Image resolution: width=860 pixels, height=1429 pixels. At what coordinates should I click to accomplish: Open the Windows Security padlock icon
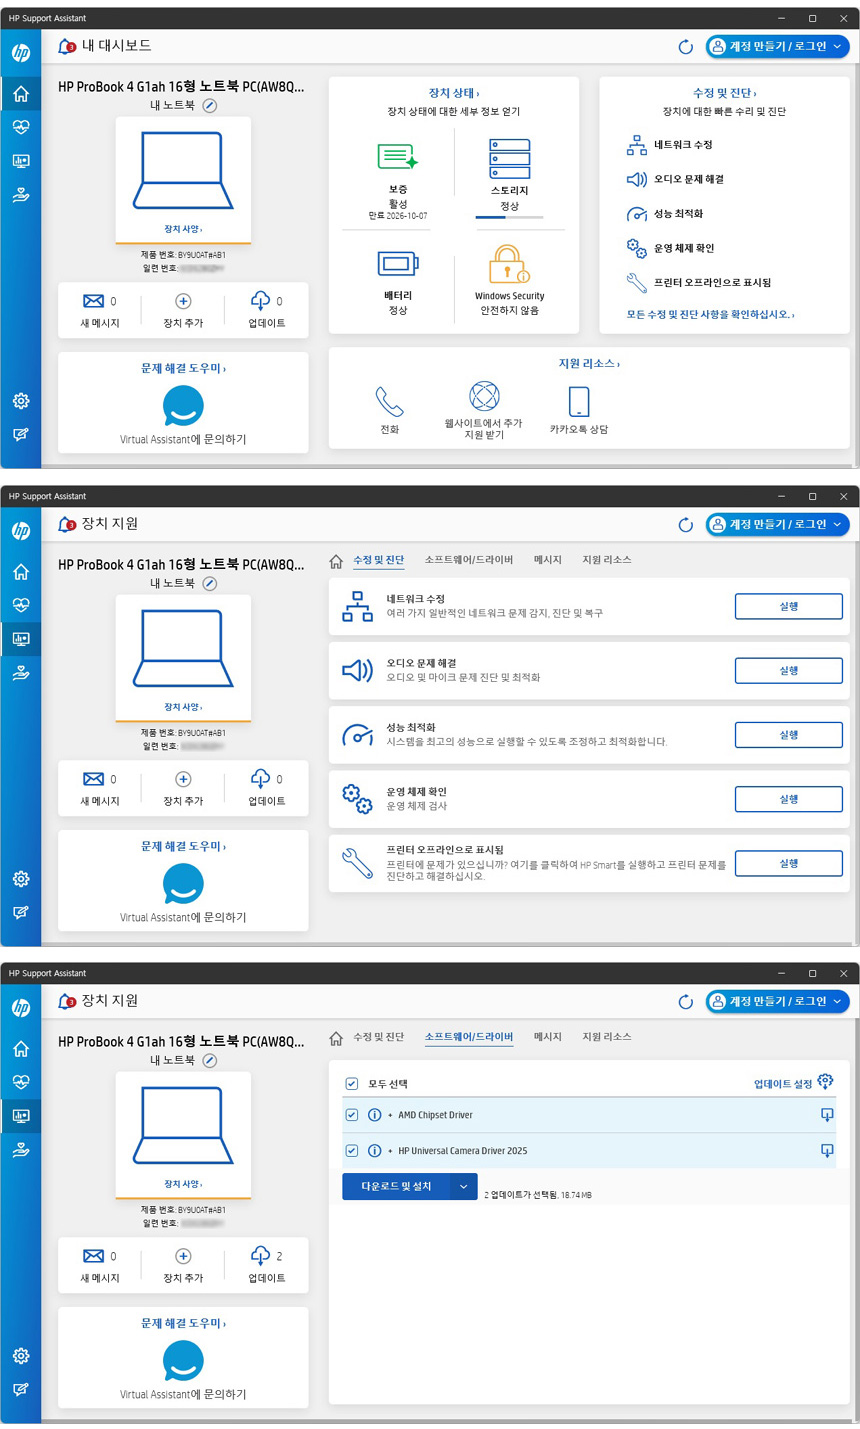pyautogui.click(x=509, y=265)
